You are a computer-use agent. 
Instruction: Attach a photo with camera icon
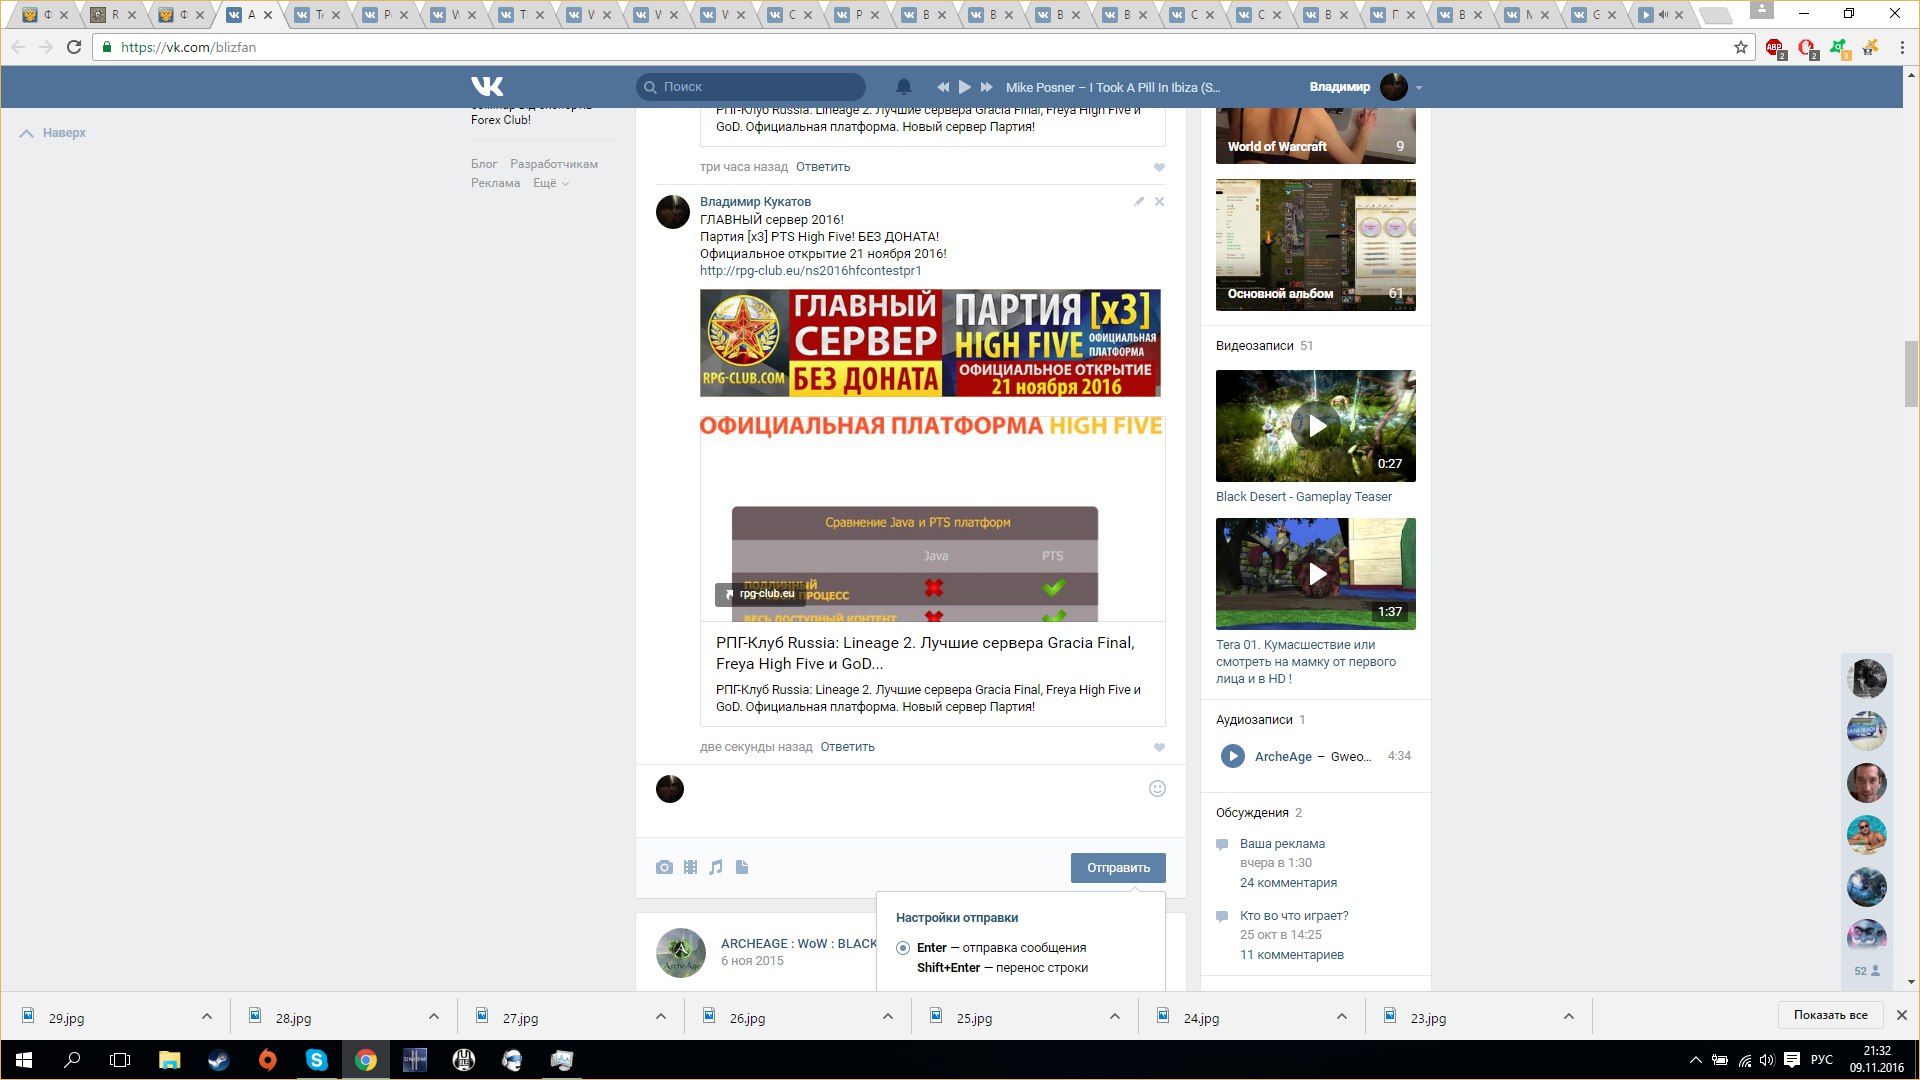click(664, 867)
